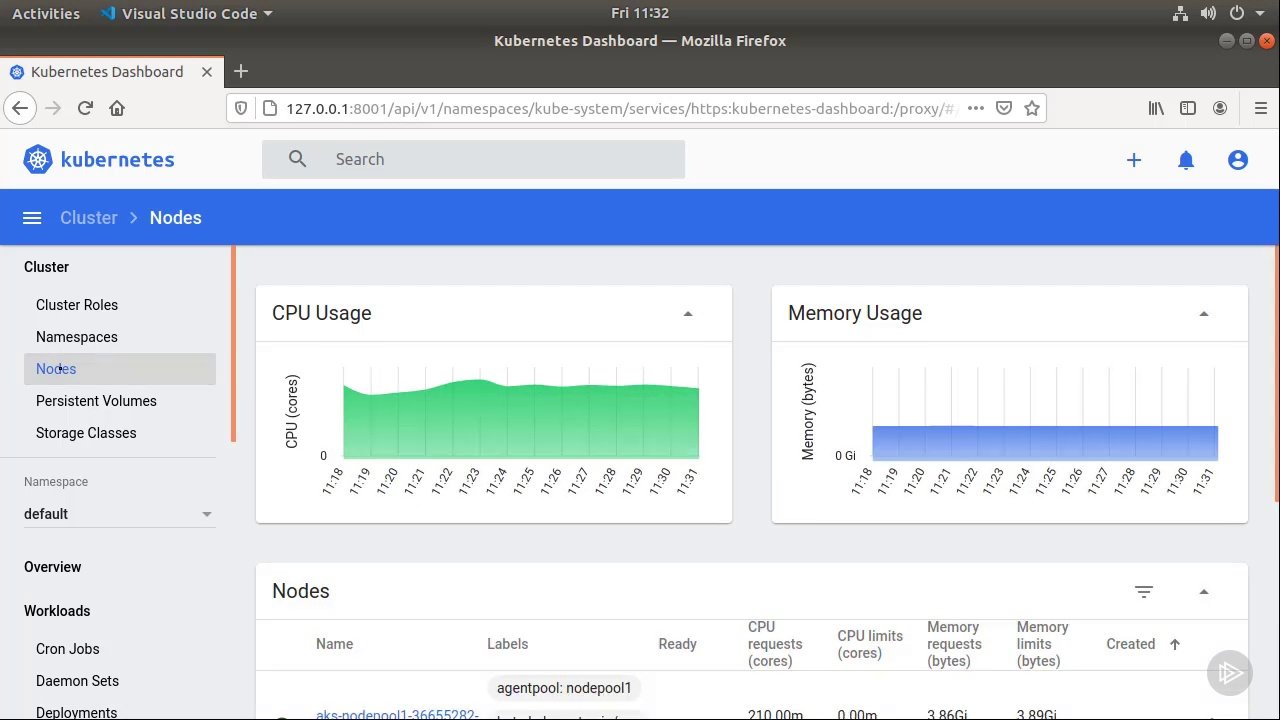The height and width of the screenshot is (720, 1280).
Task: Open the Firefox library icon
Action: [1156, 108]
